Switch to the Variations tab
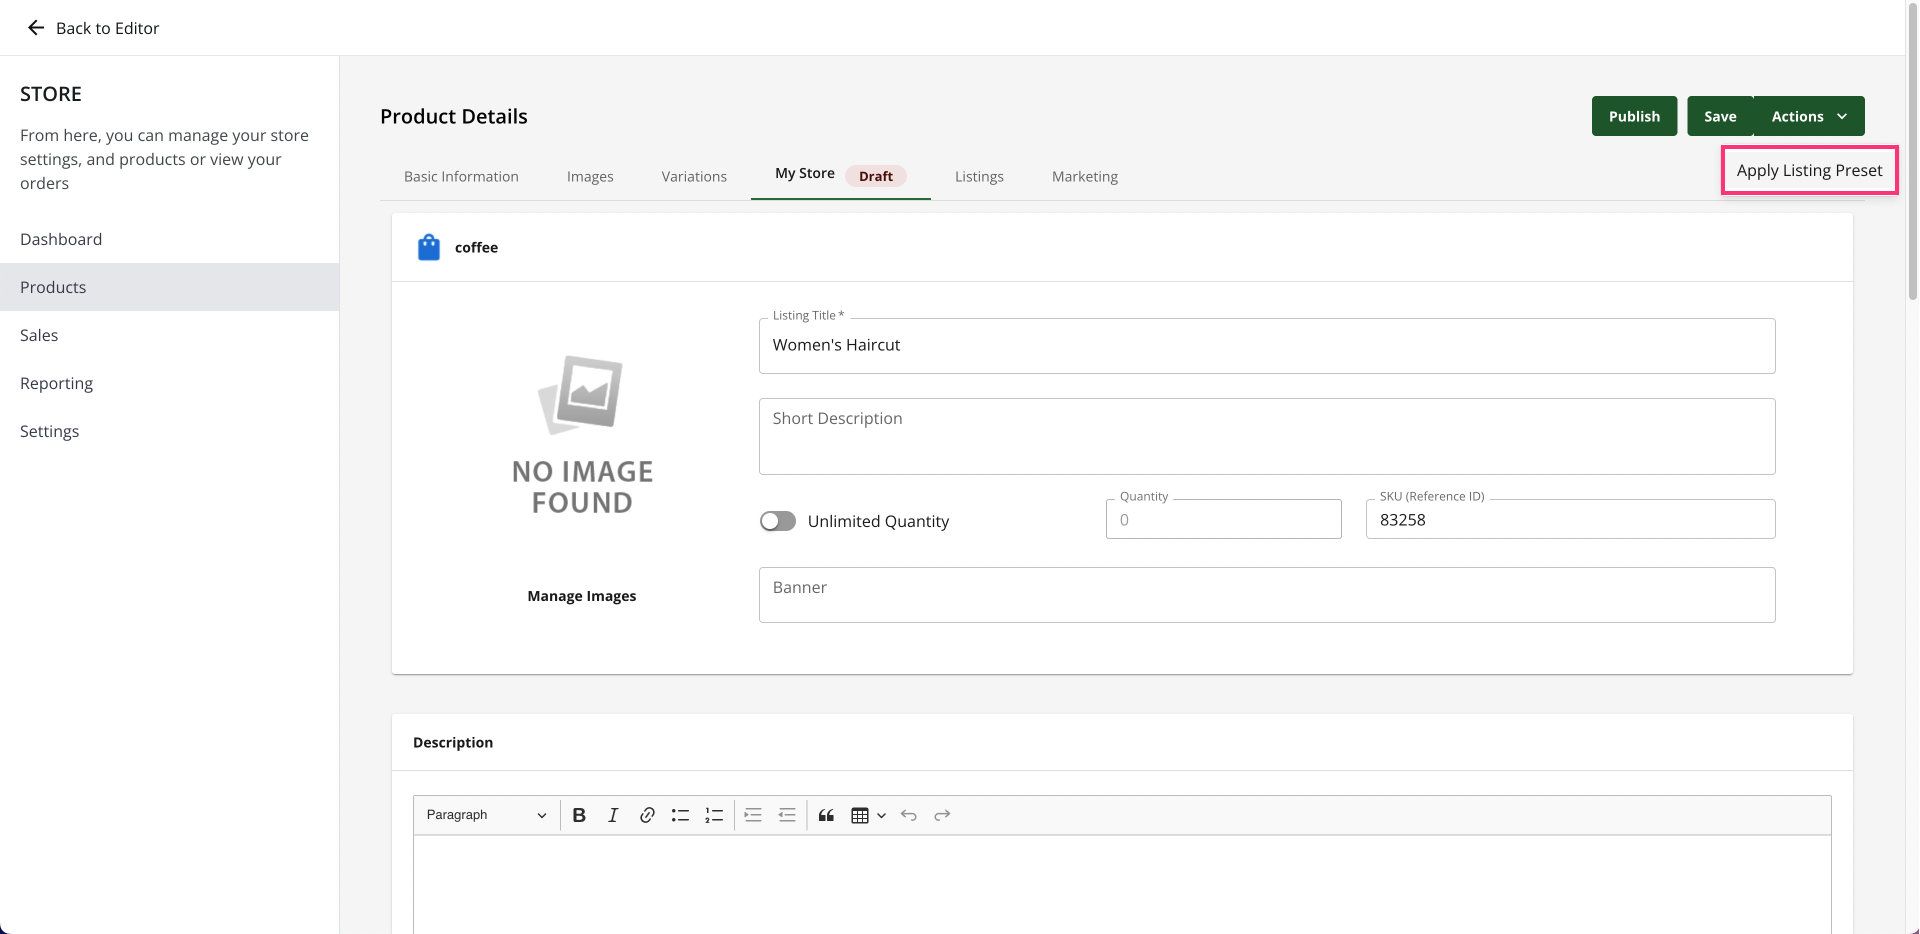1920x934 pixels. (694, 176)
